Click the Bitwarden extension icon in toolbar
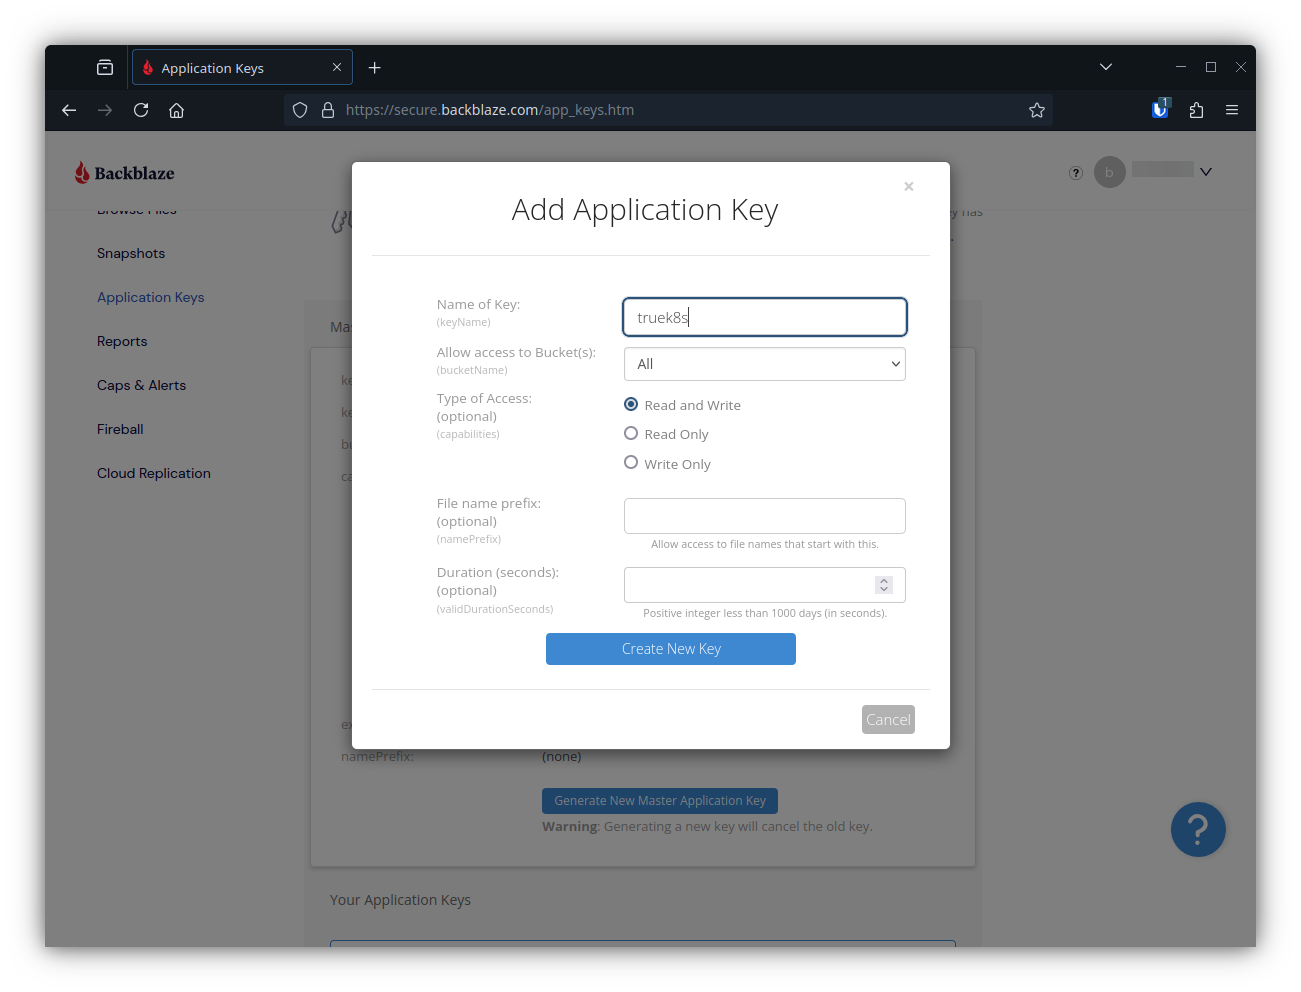The width and height of the screenshot is (1301, 992). click(1160, 110)
